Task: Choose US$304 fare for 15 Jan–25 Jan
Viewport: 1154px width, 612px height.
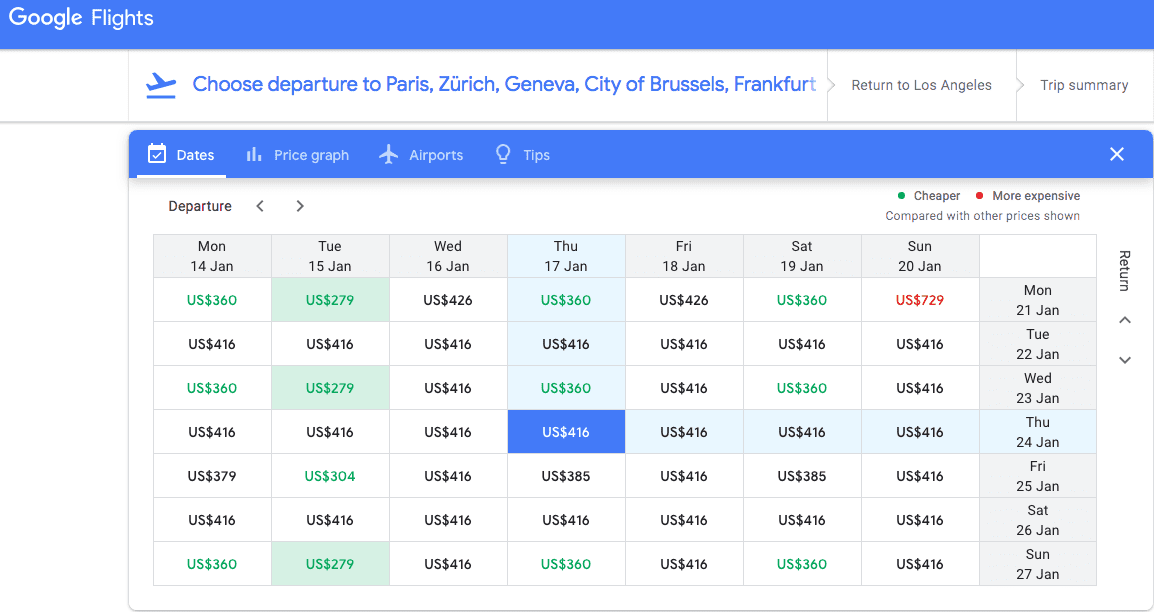Action: [330, 476]
